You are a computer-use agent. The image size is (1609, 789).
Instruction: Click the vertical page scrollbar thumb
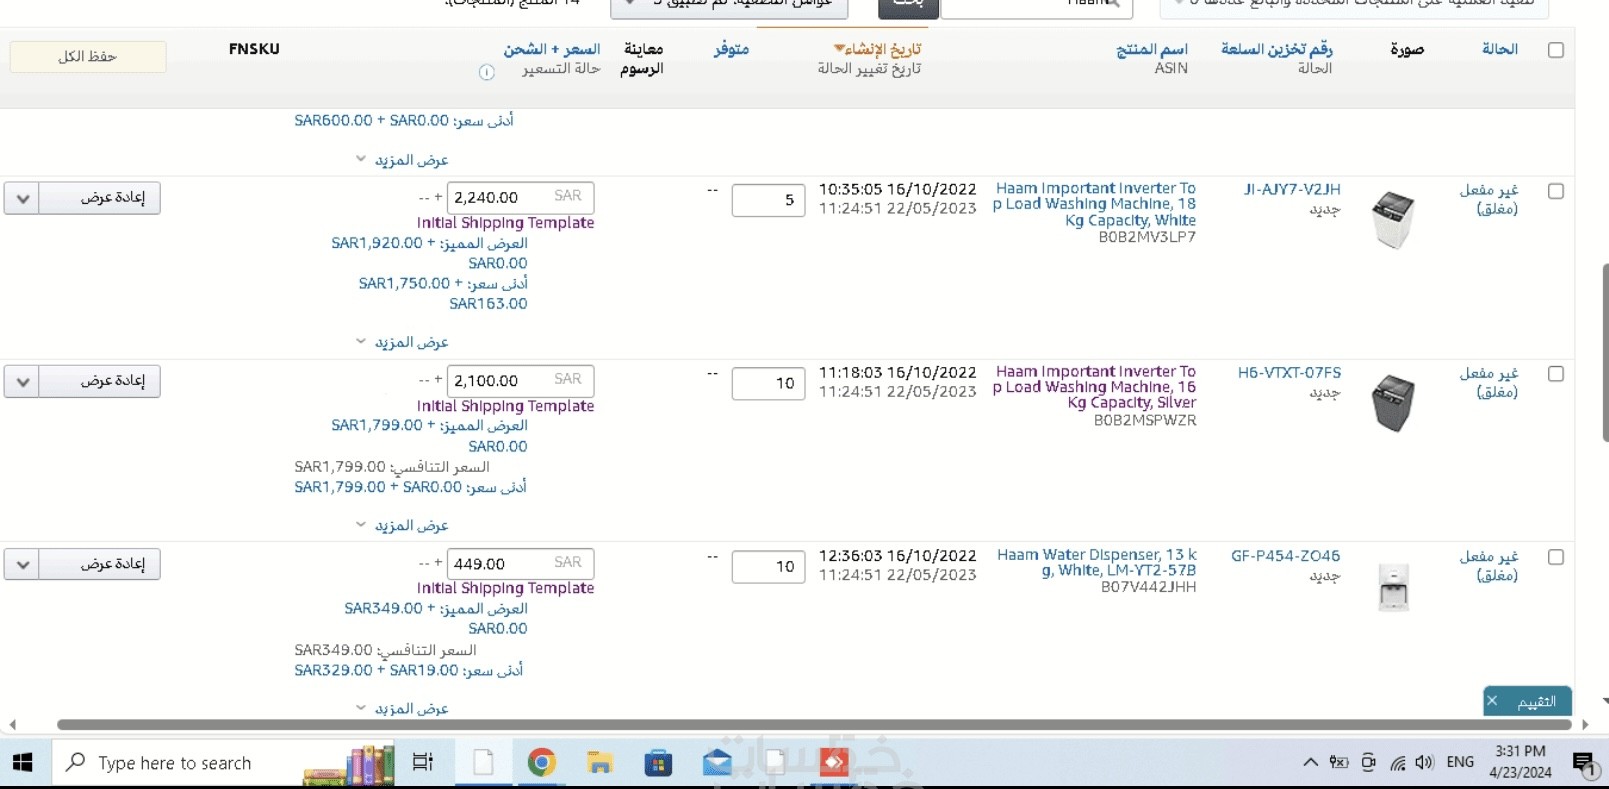pyautogui.click(x=1605, y=352)
